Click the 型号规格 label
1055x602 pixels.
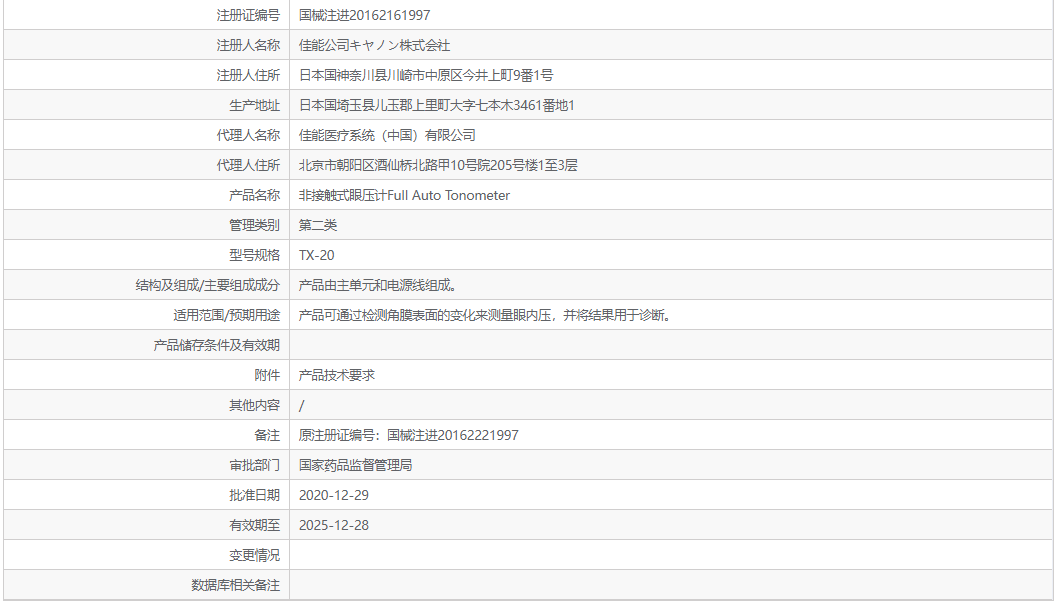pyautogui.click(x=254, y=256)
